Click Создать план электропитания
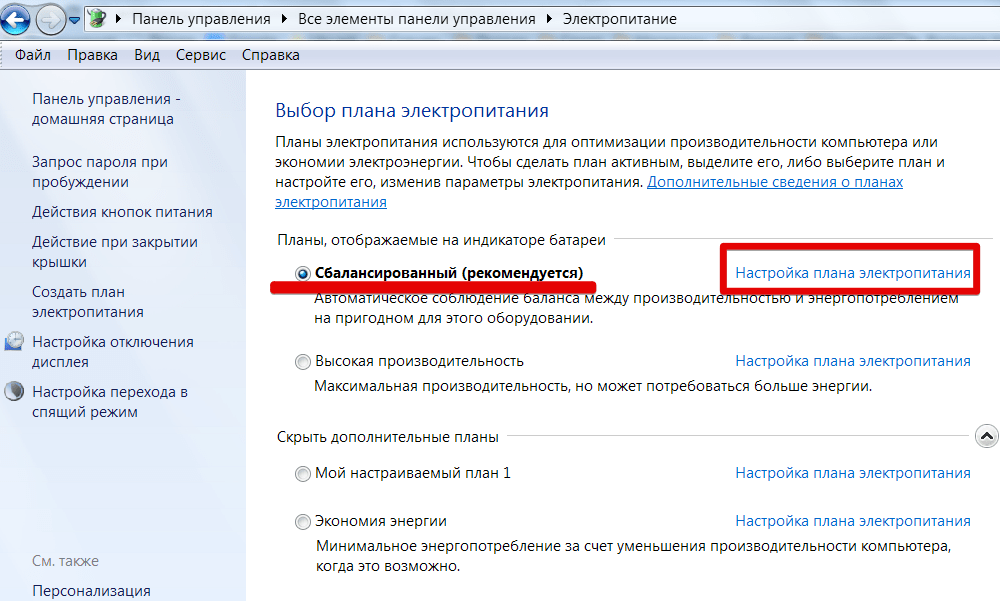The image size is (1000, 601). 87,302
